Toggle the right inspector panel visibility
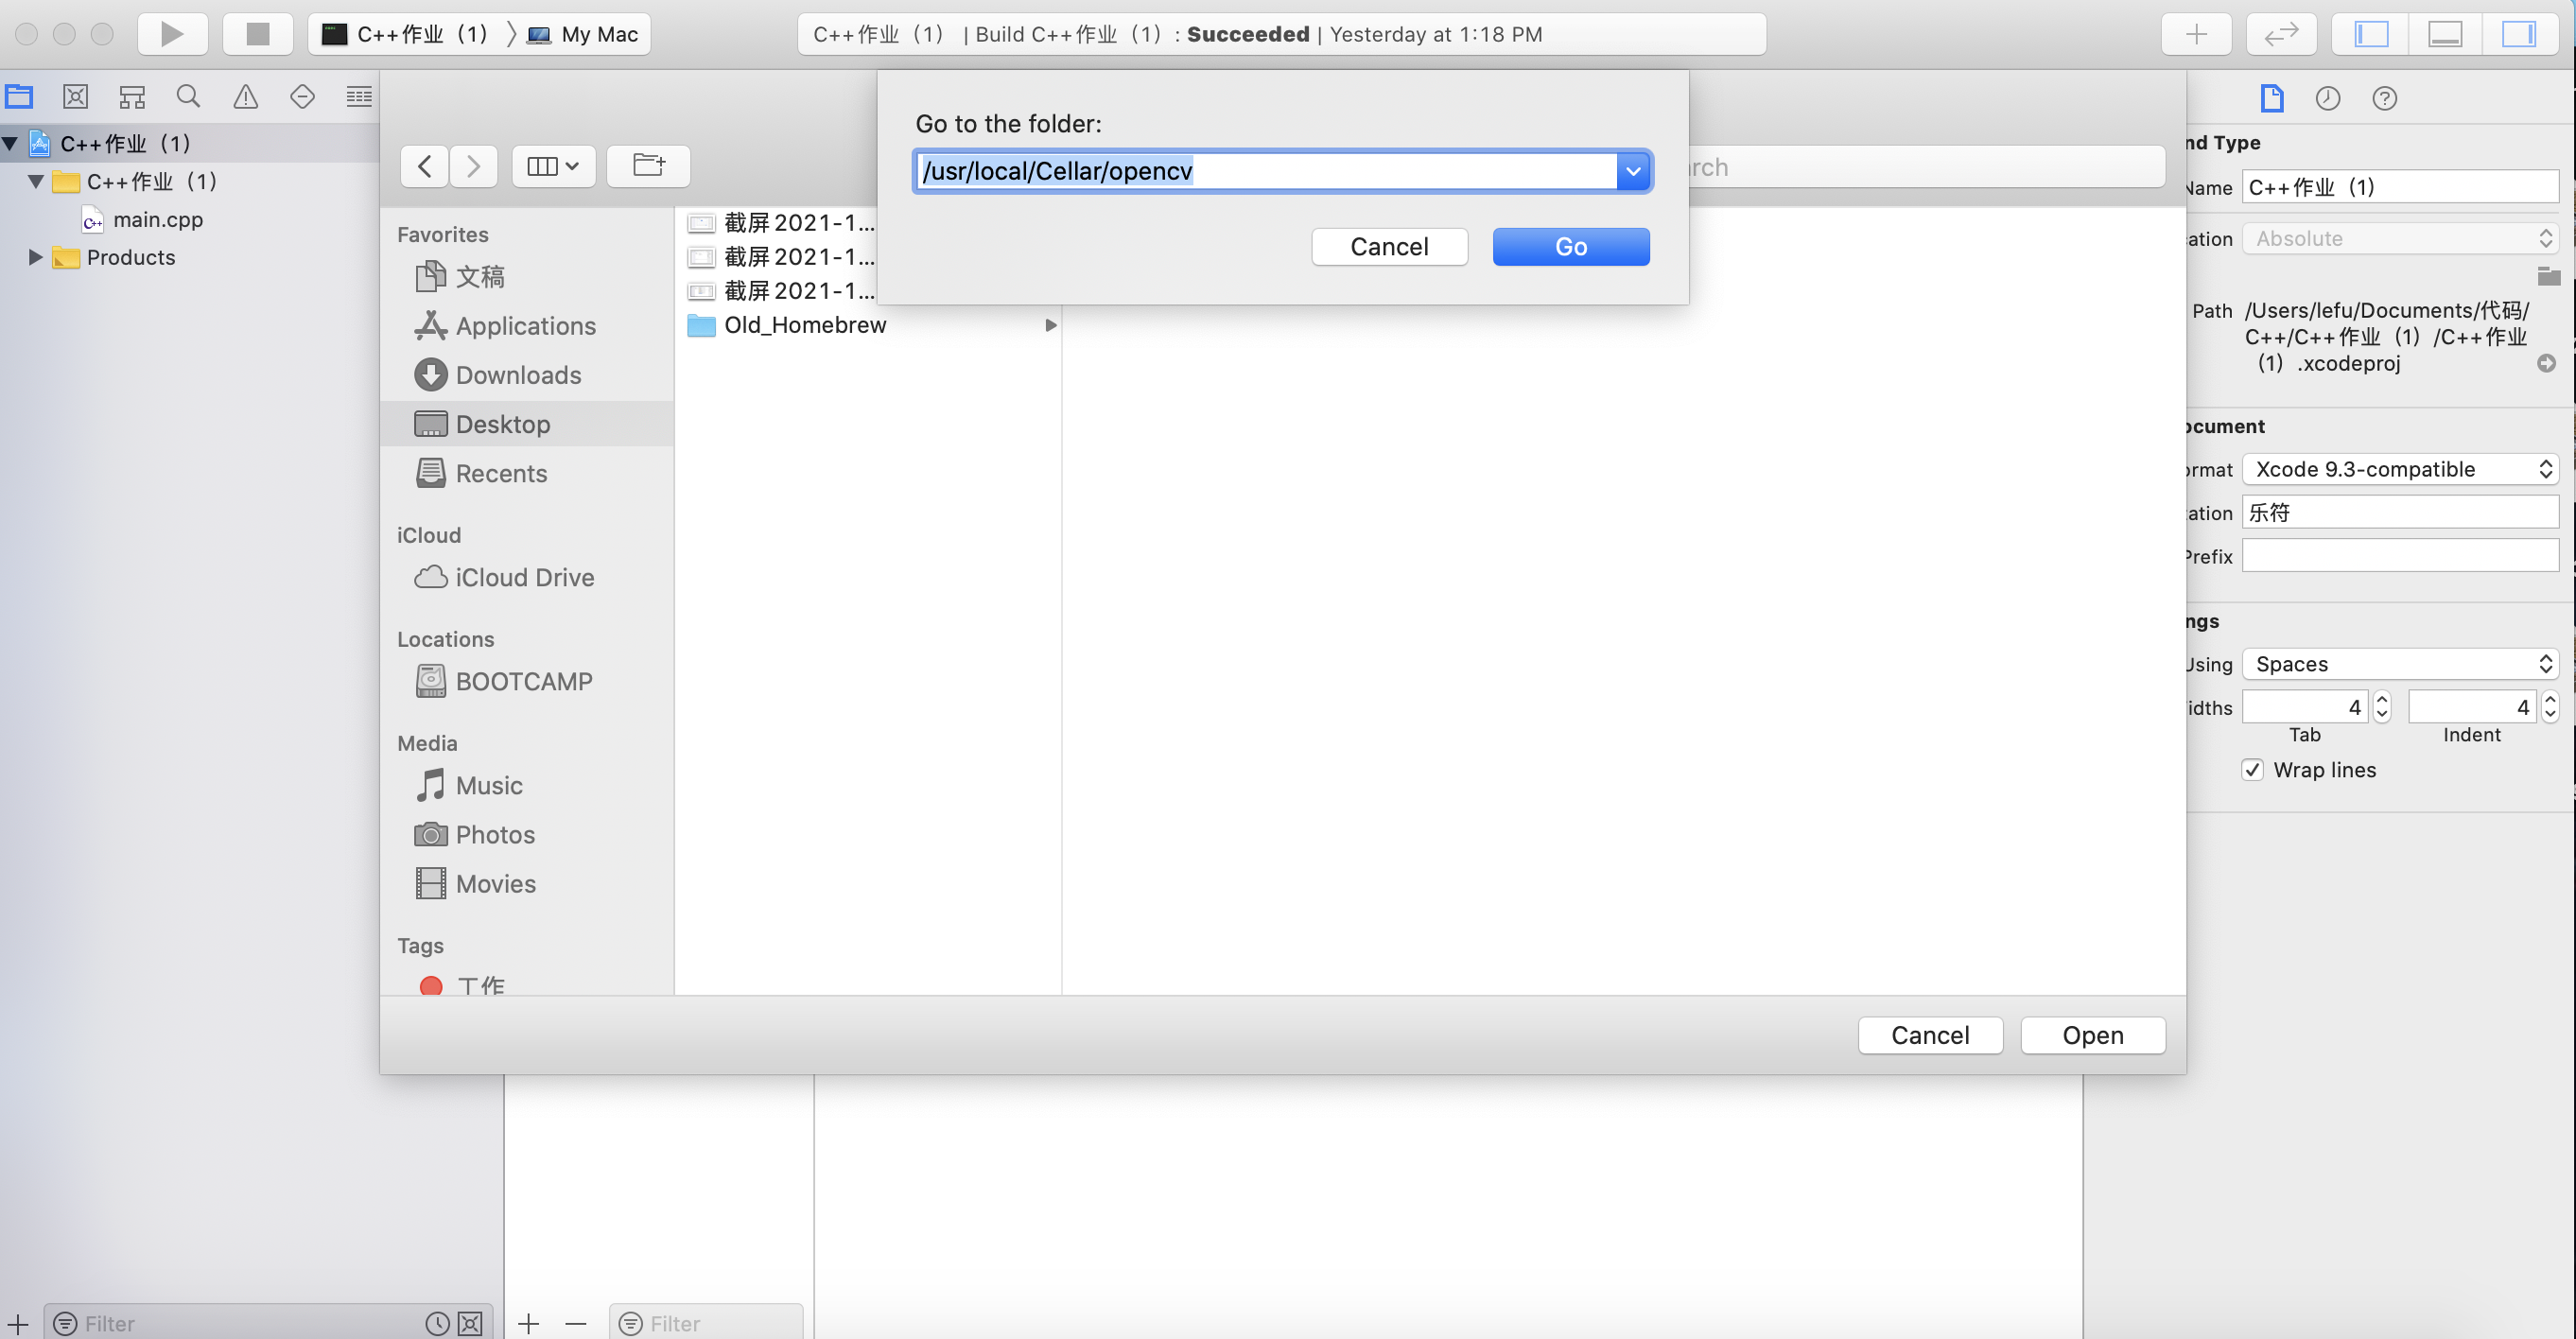Screen dimensions: 2576x1339 [2517, 34]
